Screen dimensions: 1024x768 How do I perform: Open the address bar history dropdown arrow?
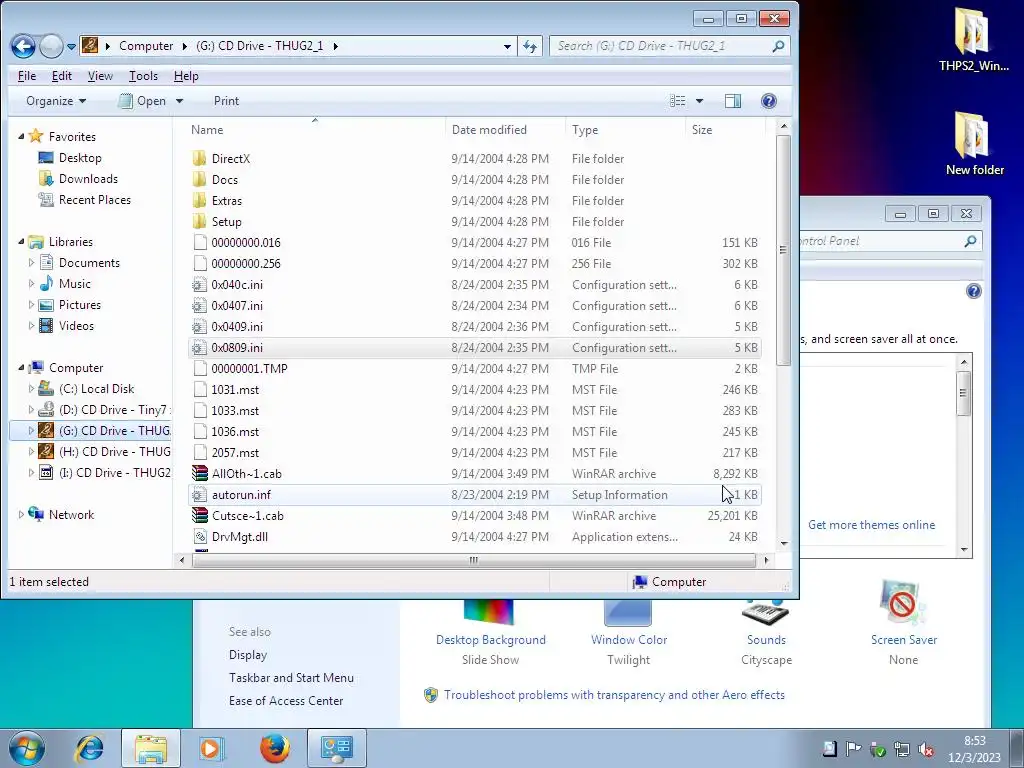(x=507, y=46)
